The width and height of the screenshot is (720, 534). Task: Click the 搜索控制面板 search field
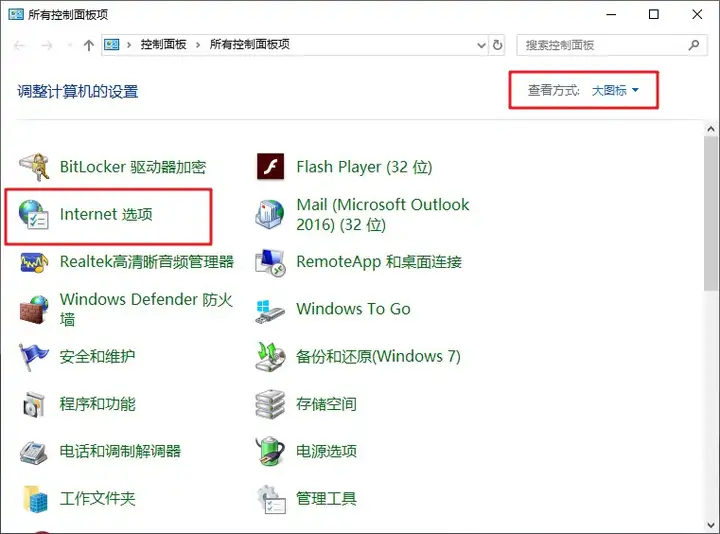pyautogui.click(x=612, y=45)
